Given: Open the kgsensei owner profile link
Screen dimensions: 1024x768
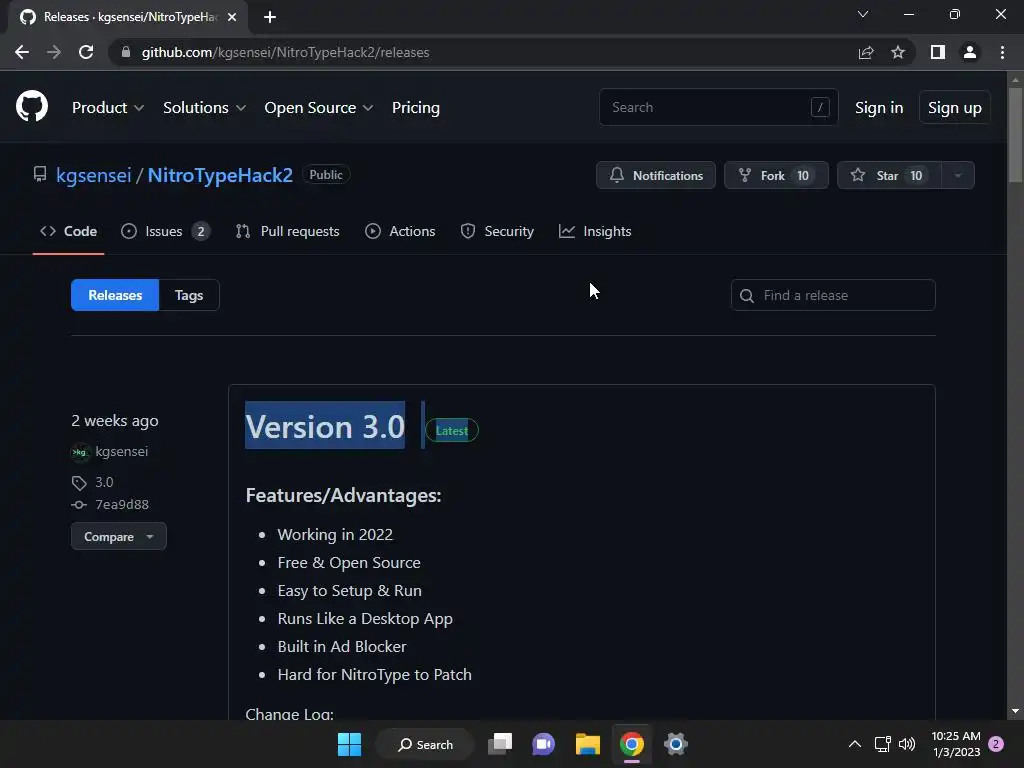Looking at the screenshot, I should 94,175.
